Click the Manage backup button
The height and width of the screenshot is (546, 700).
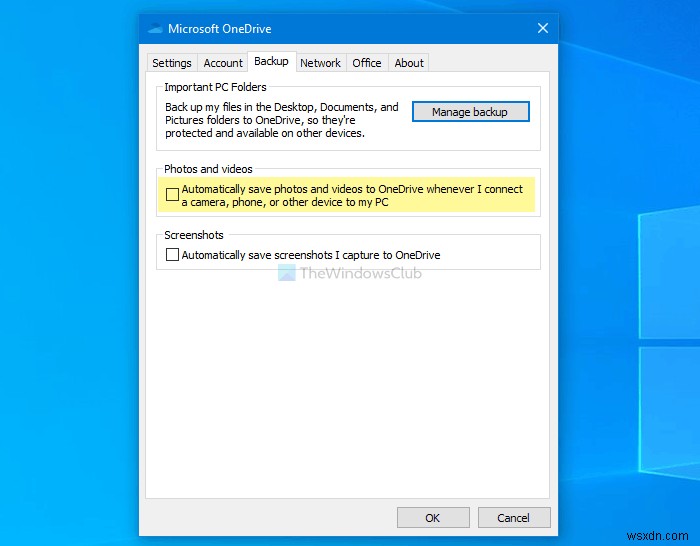click(x=471, y=112)
